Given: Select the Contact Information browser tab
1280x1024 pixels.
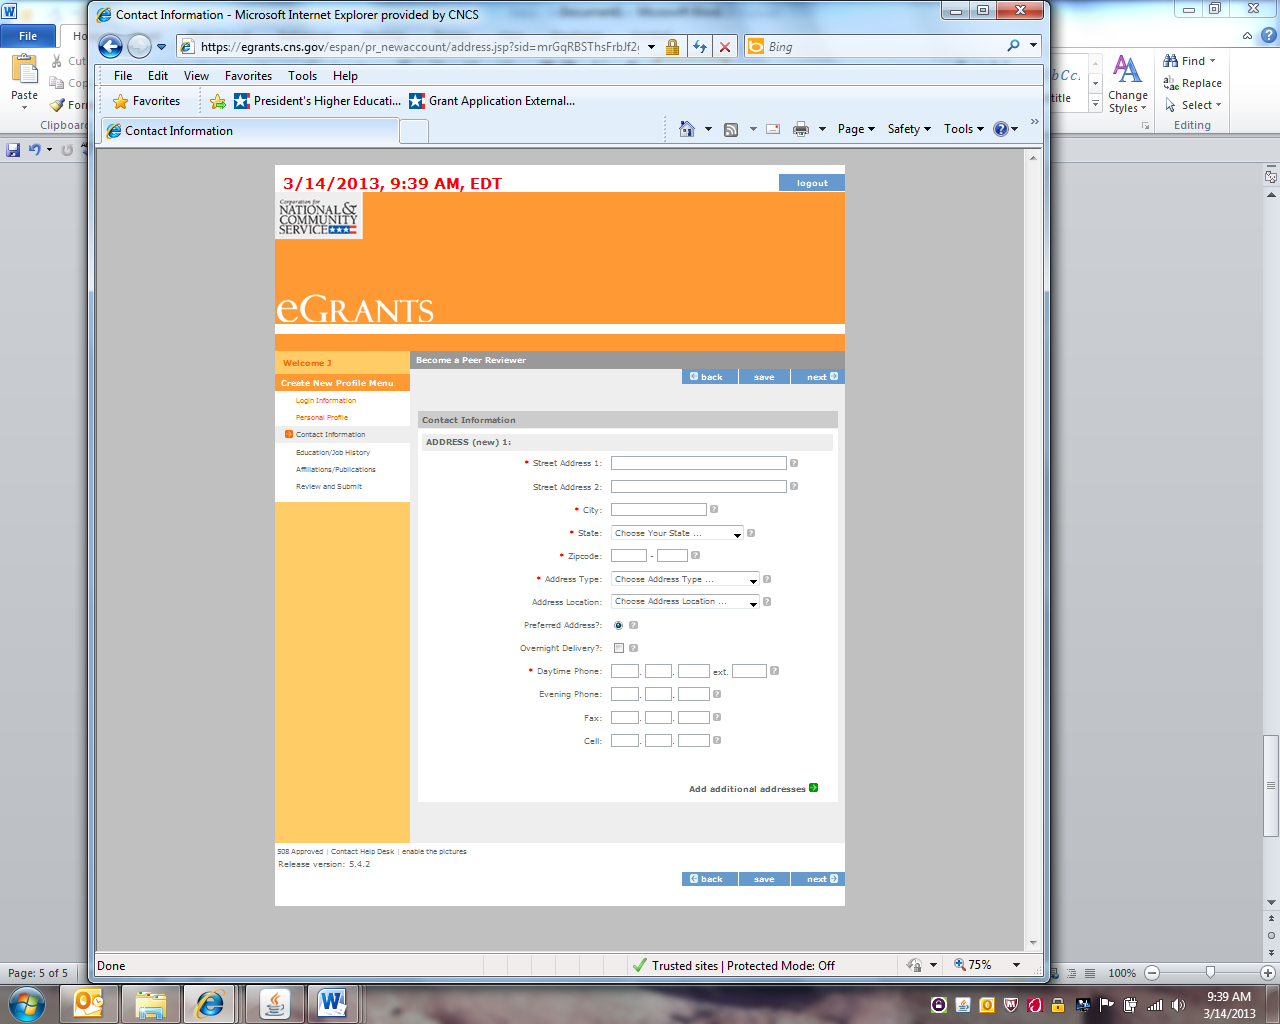Looking at the screenshot, I should (250, 131).
